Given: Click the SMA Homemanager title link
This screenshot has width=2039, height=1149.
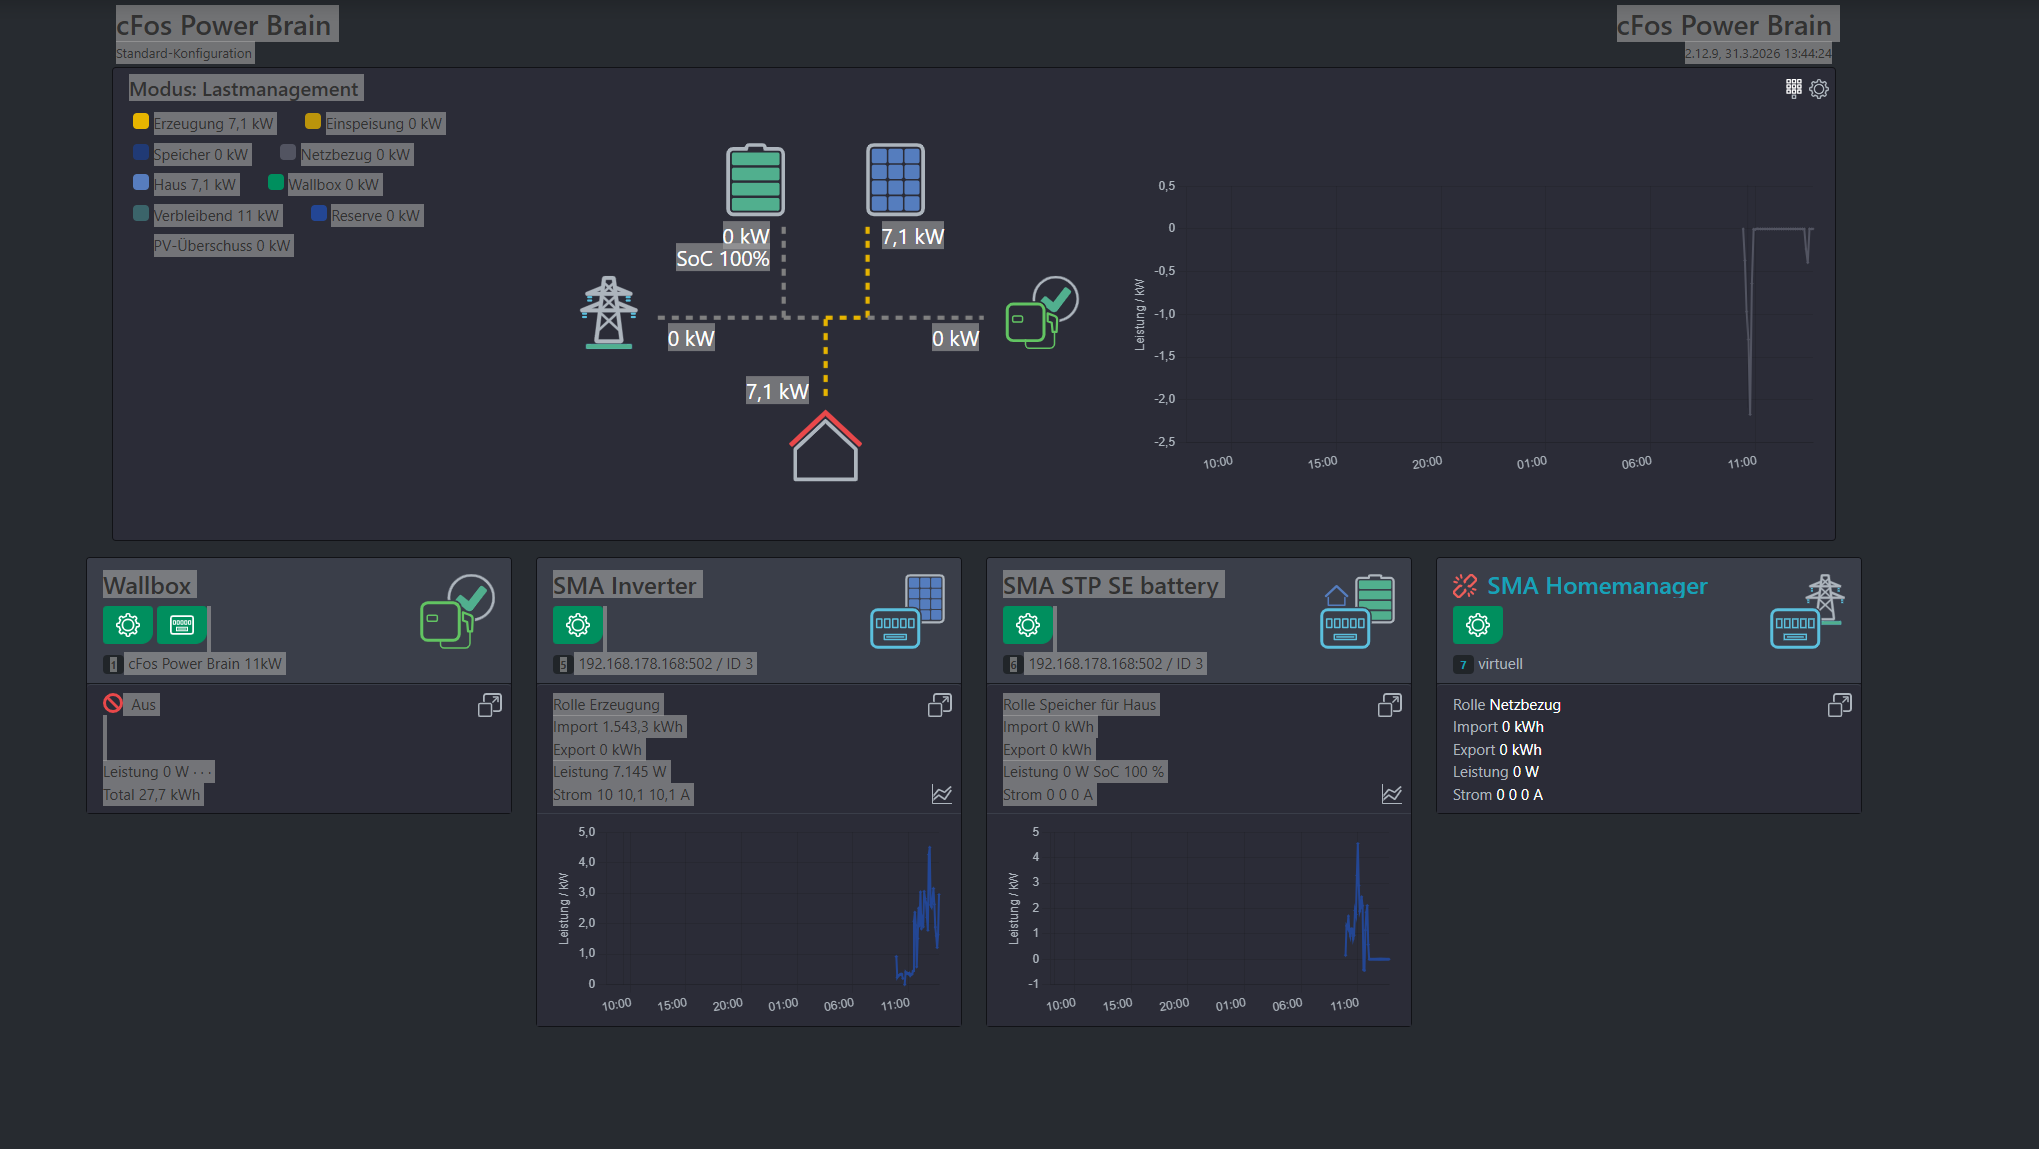Looking at the screenshot, I should click(x=1597, y=586).
